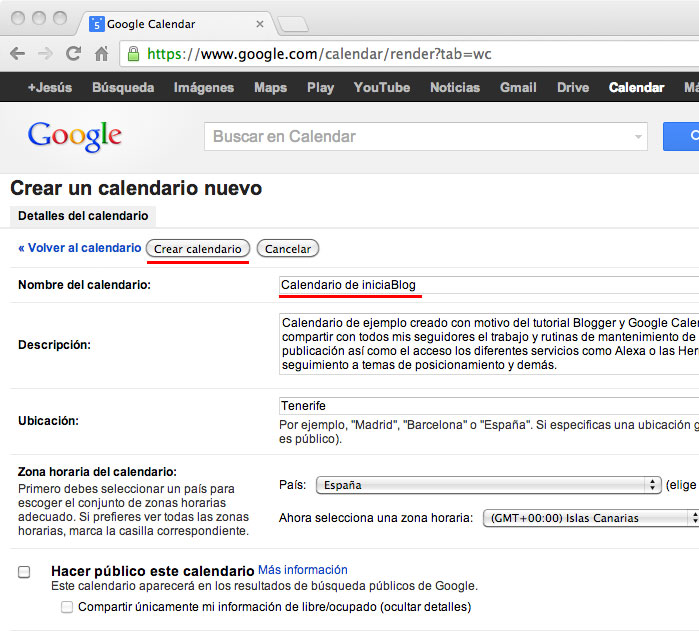Screen dimensions: 699x635
Task: Open the browser home page icon
Action: pyautogui.click(x=102, y=54)
